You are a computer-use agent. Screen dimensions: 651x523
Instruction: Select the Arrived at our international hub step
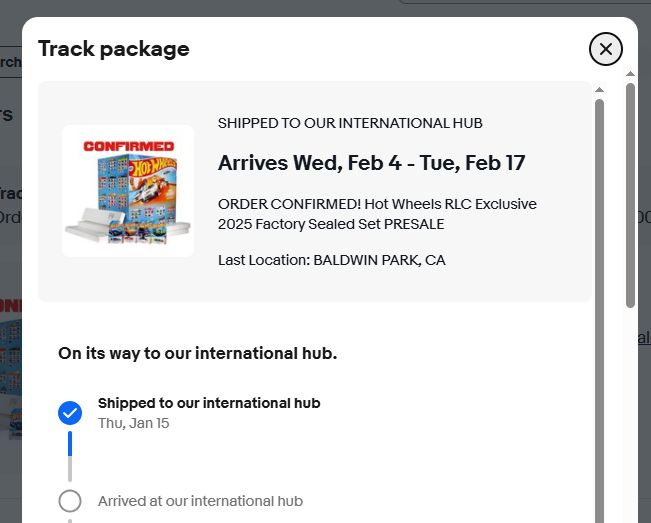[200, 501]
